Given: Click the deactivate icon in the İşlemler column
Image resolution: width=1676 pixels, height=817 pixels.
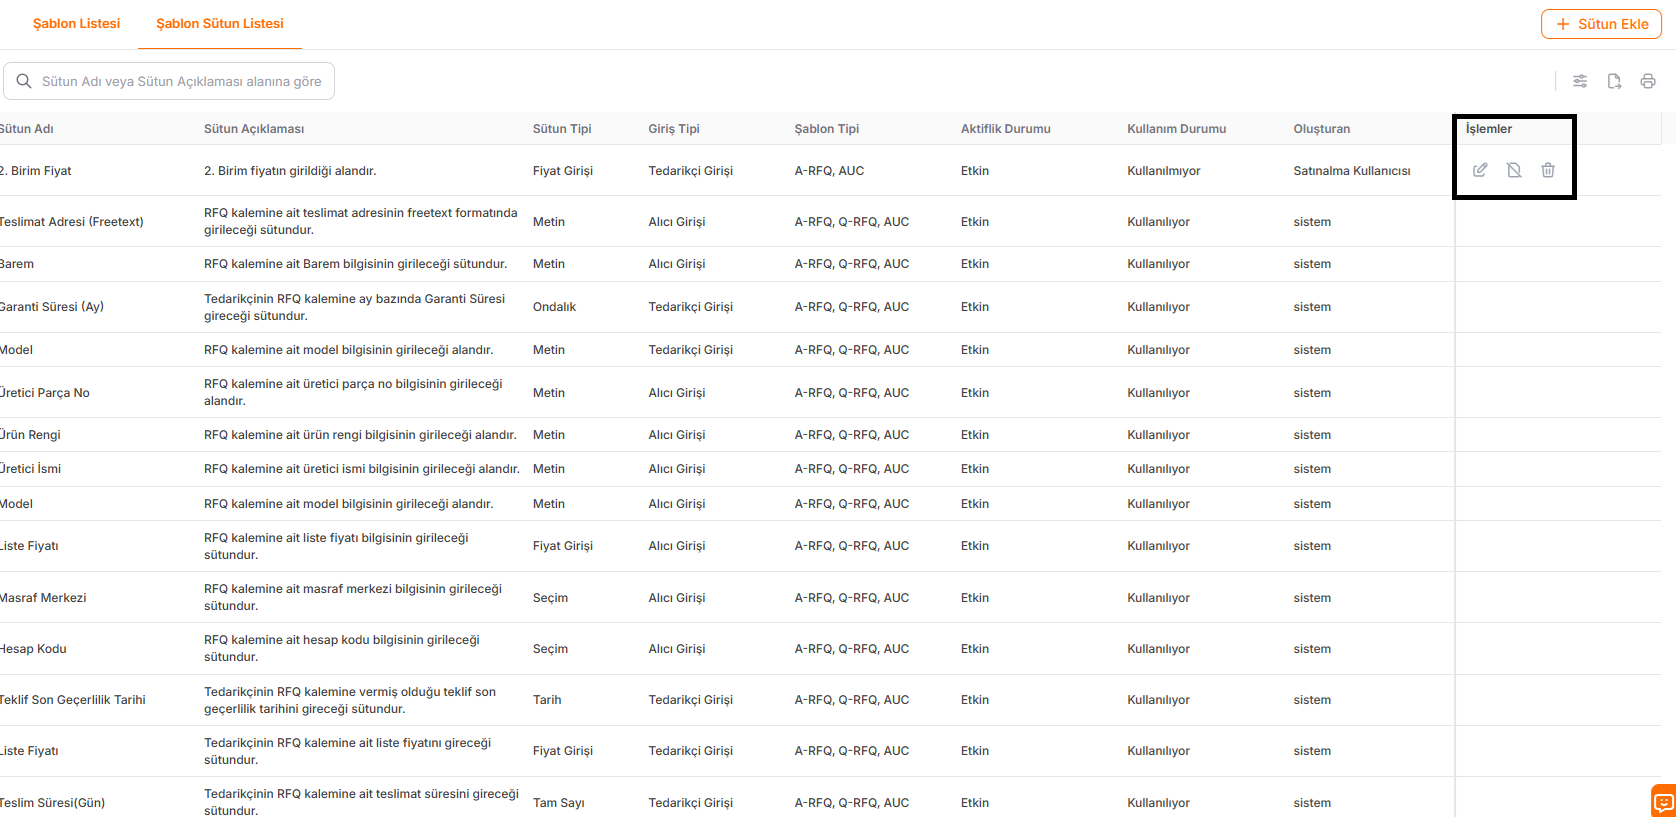Looking at the screenshot, I should [1514, 170].
